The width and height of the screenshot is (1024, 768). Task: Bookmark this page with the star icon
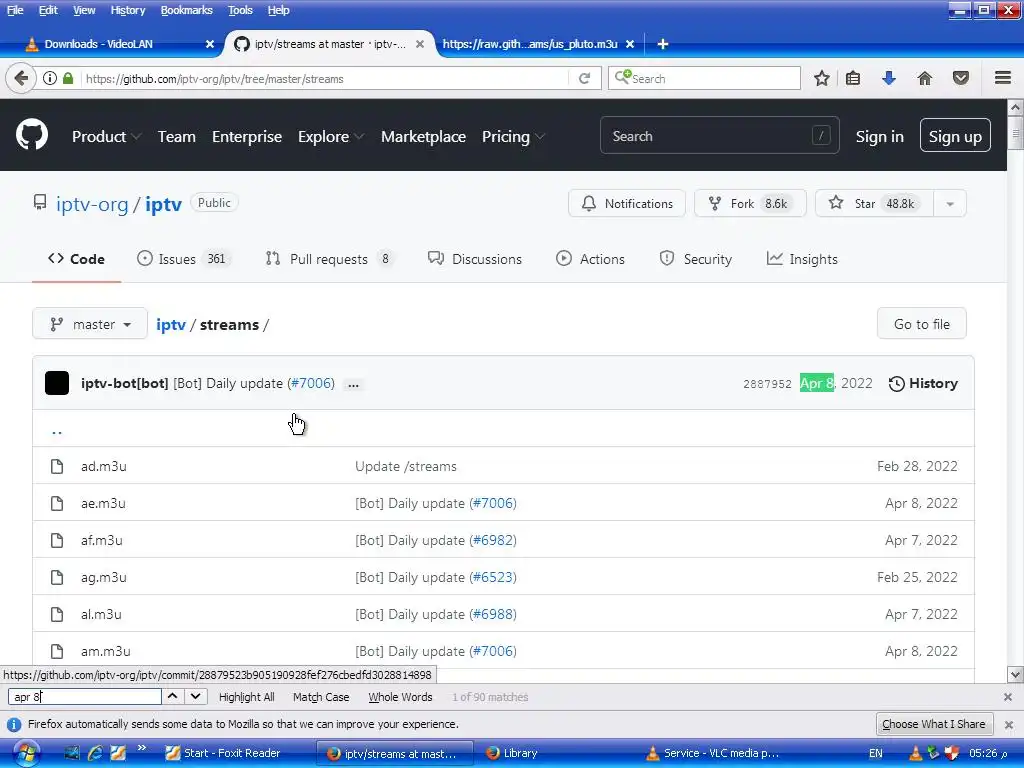(x=822, y=78)
